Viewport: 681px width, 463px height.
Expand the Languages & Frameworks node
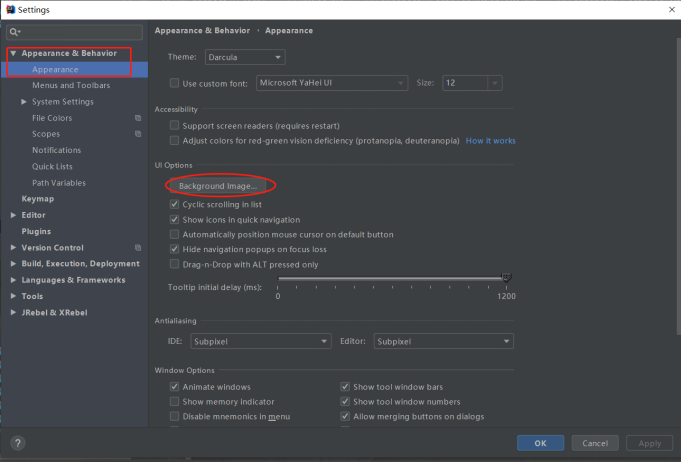[x=13, y=280]
